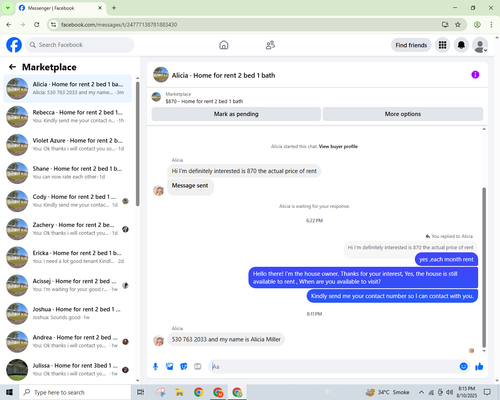Show hidden system tray icons
Image resolution: width=500 pixels, height=400 pixels.
pyautogui.click(x=421, y=392)
